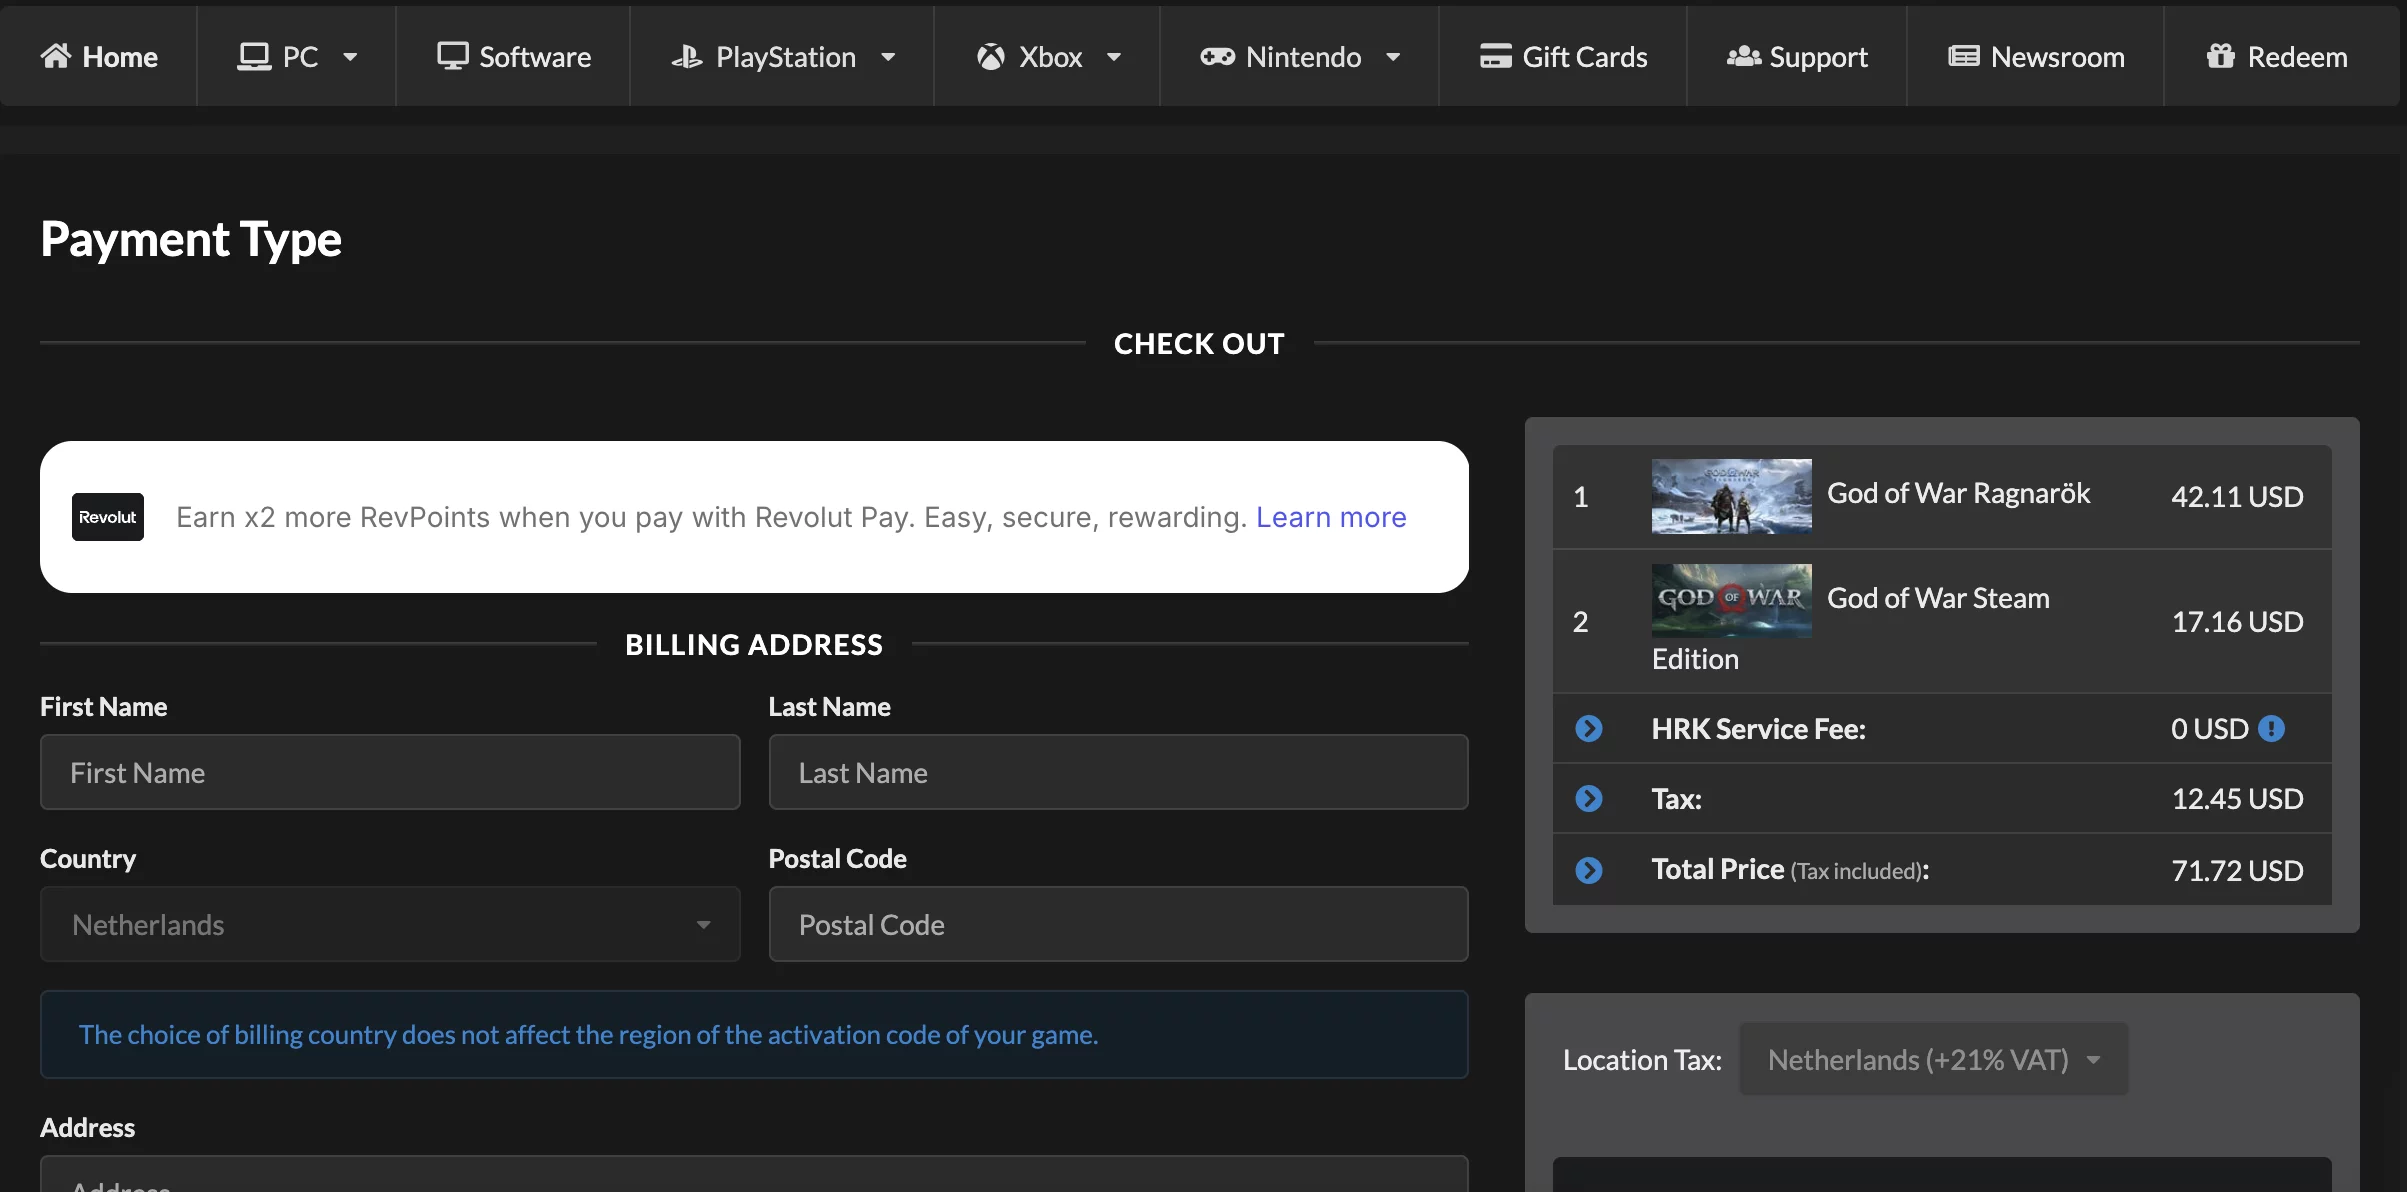Click the arrow icon beside HRK Service Fee
This screenshot has height=1192, width=2407.
tap(1588, 729)
